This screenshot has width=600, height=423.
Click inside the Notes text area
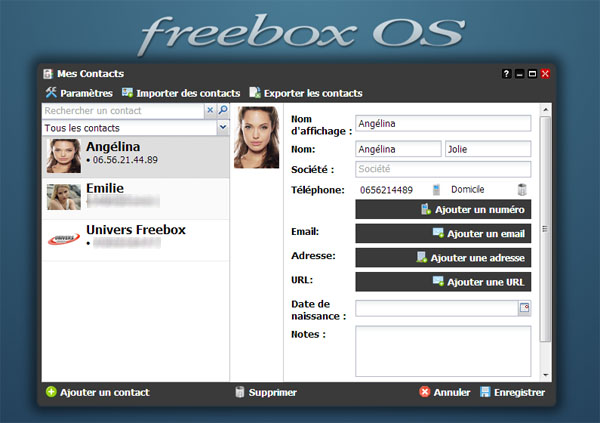(x=443, y=350)
